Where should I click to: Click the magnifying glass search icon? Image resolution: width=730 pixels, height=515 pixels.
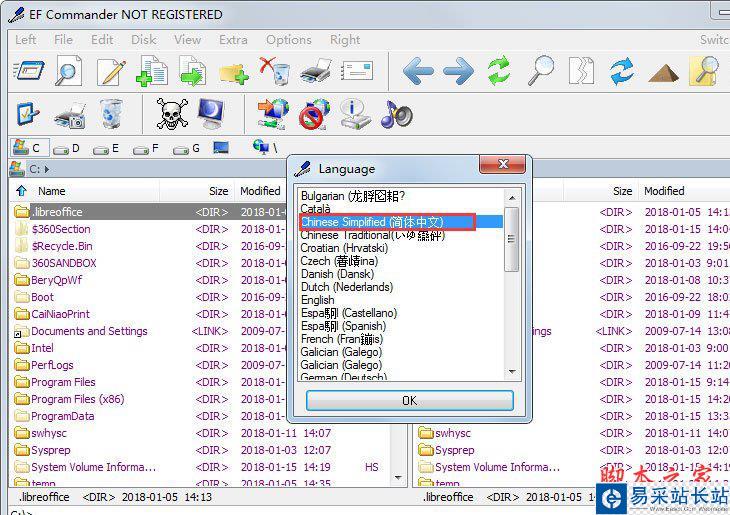pos(541,71)
